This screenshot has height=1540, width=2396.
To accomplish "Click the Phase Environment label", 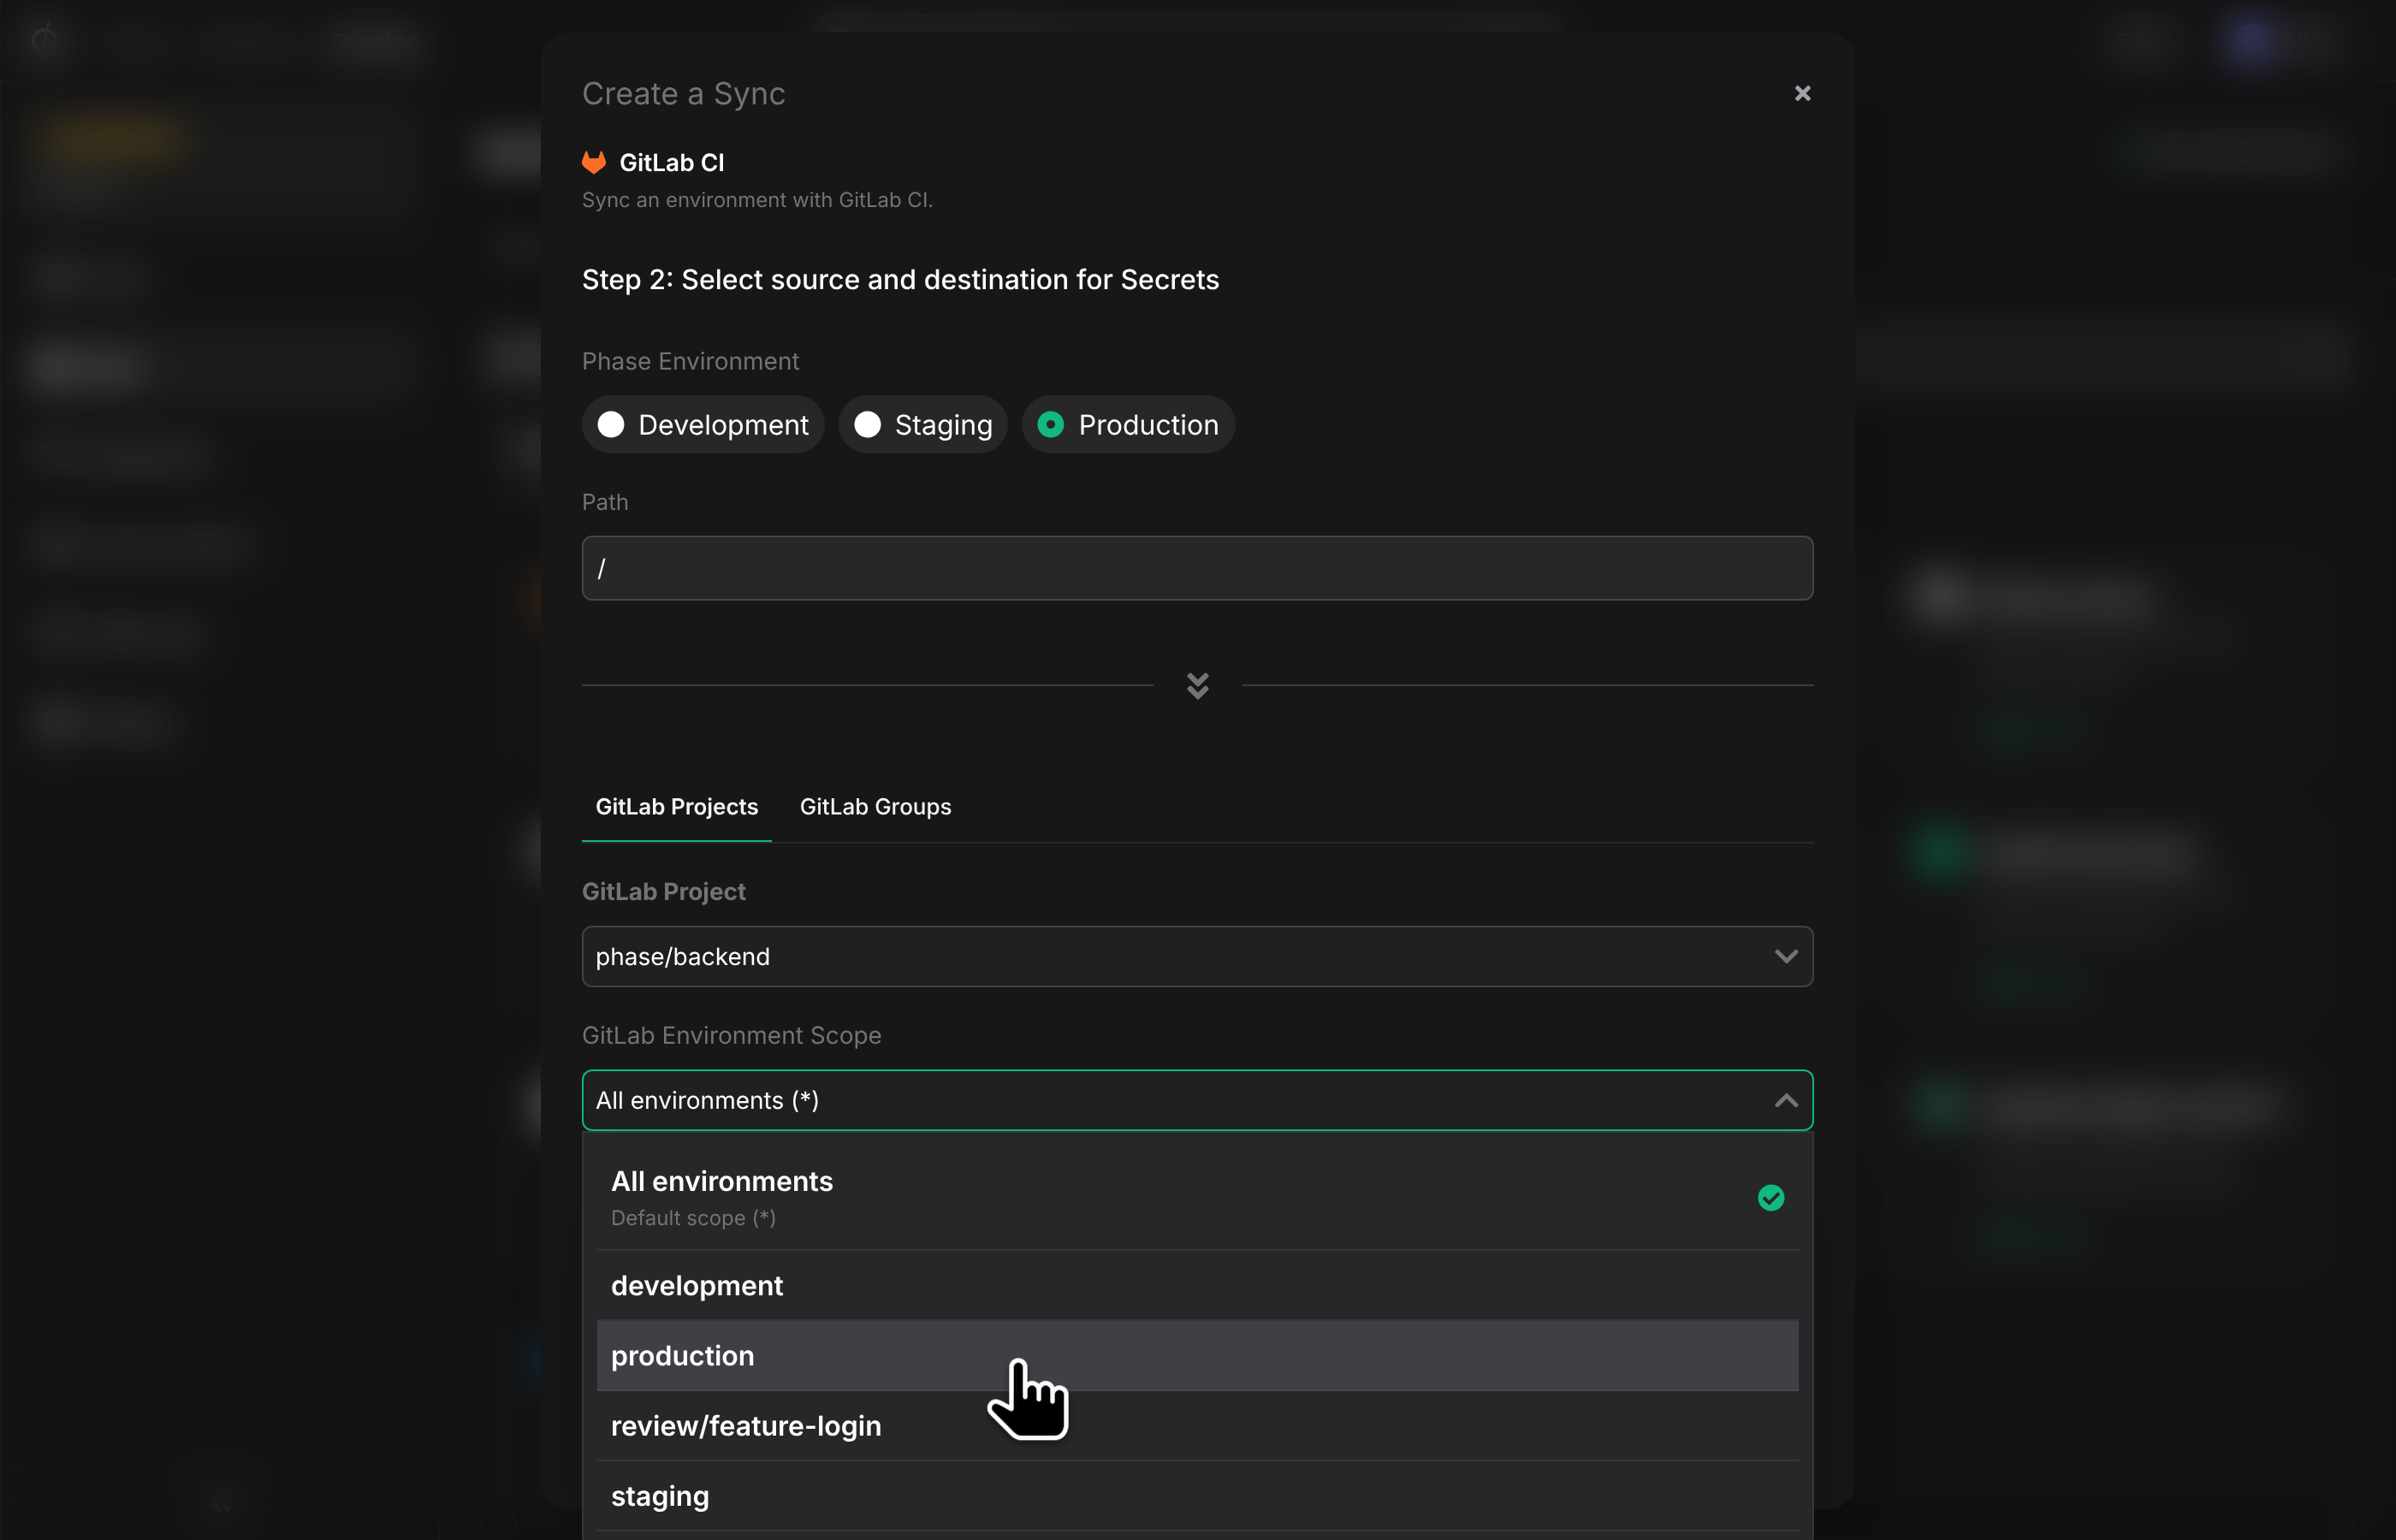I will coord(690,361).
